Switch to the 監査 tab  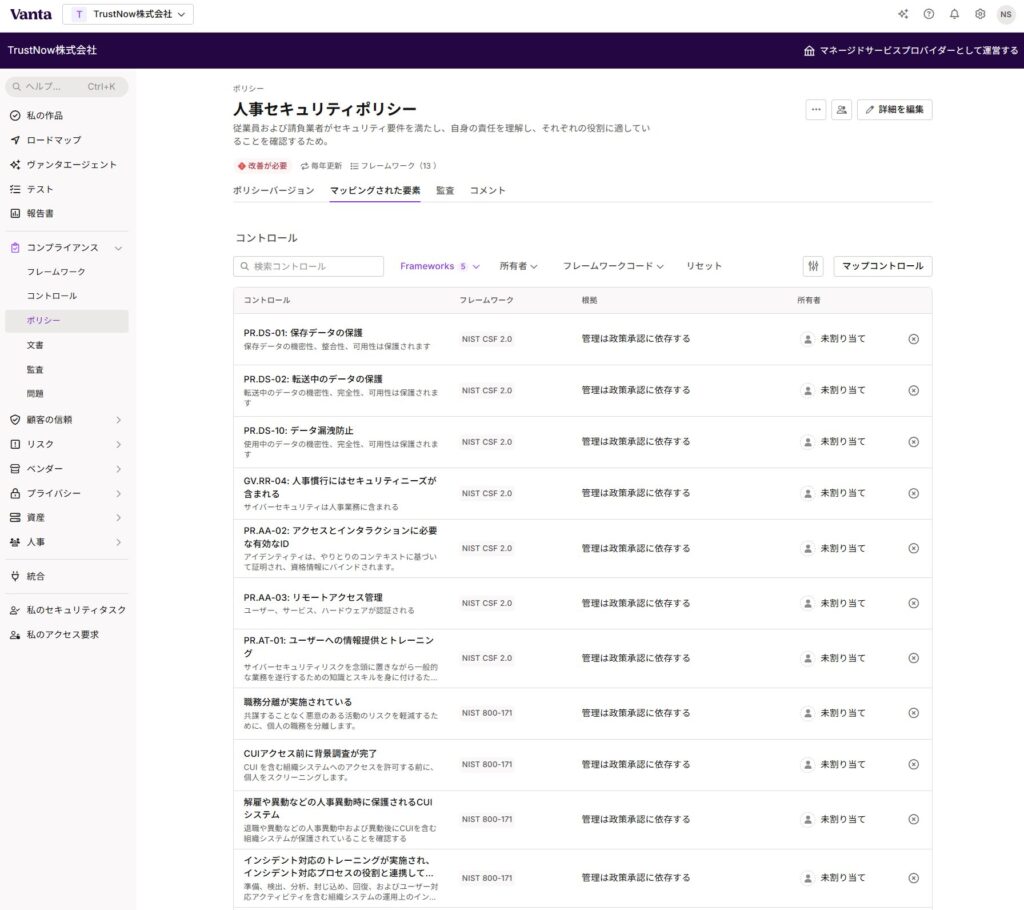445,190
